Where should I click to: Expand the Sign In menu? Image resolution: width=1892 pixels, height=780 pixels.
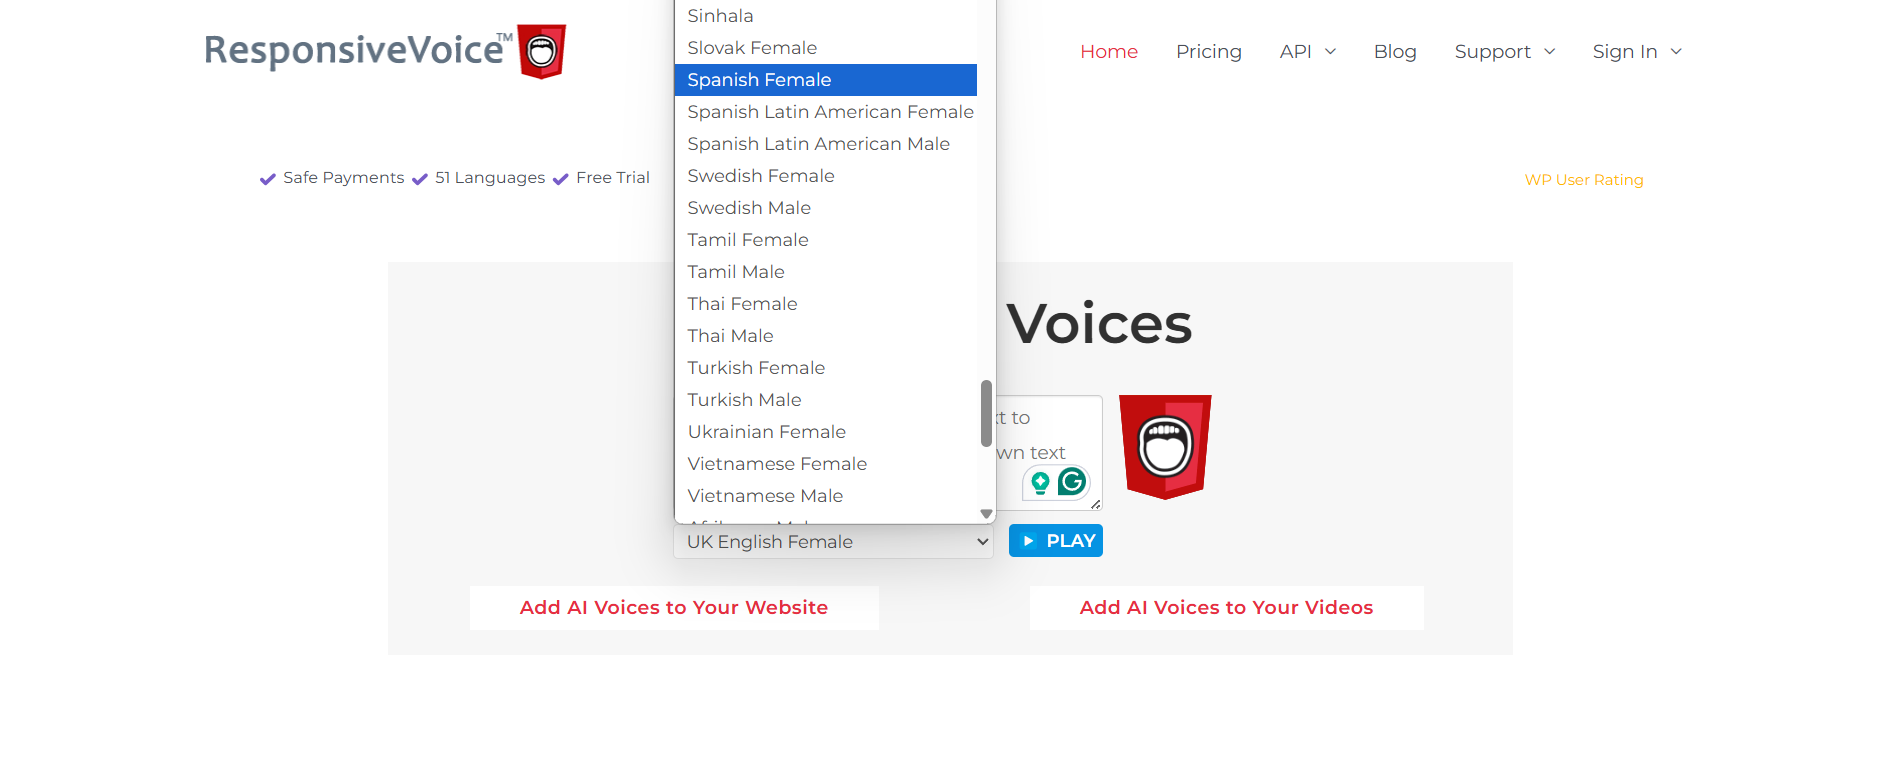click(x=1637, y=51)
